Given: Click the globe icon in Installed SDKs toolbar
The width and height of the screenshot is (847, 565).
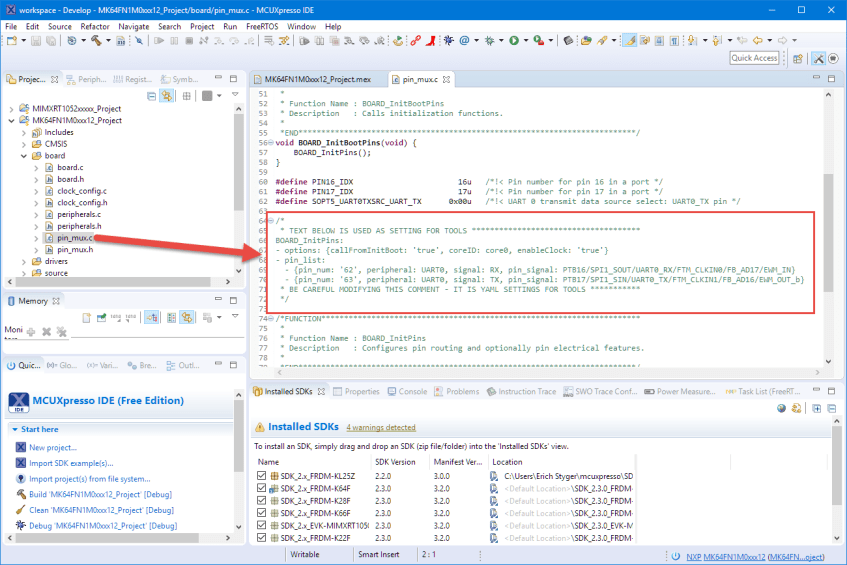Looking at the screenshot, I should pyautogui.click(x=782, y=409).
